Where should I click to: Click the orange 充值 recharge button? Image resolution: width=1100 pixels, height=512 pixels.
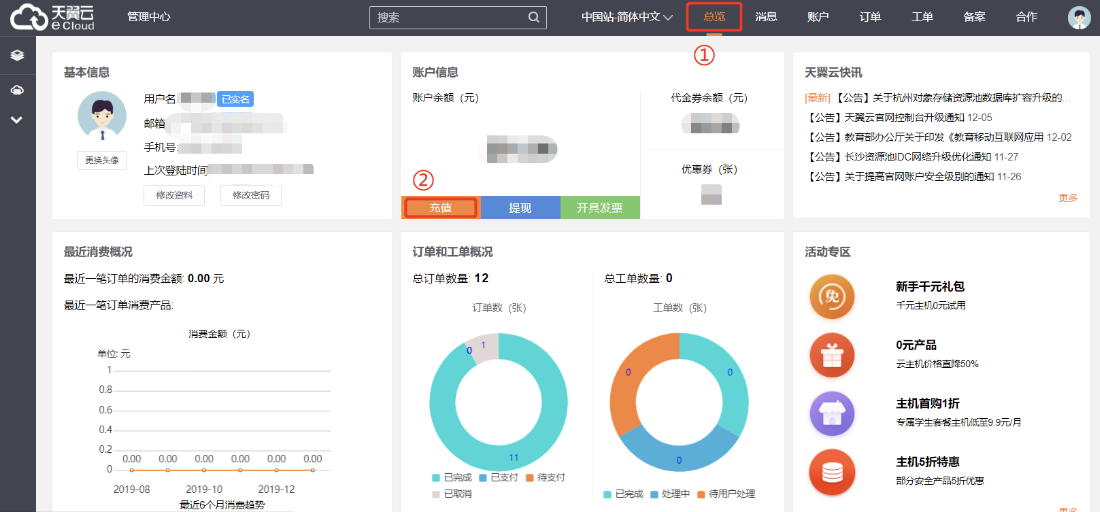point(440,207)
